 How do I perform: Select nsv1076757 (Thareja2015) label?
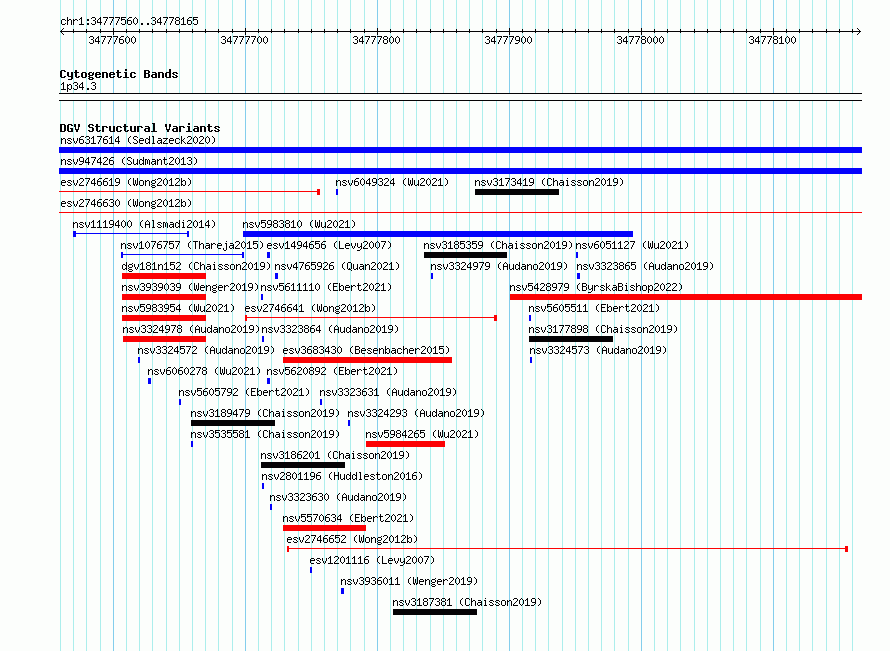tap(192, 245)
